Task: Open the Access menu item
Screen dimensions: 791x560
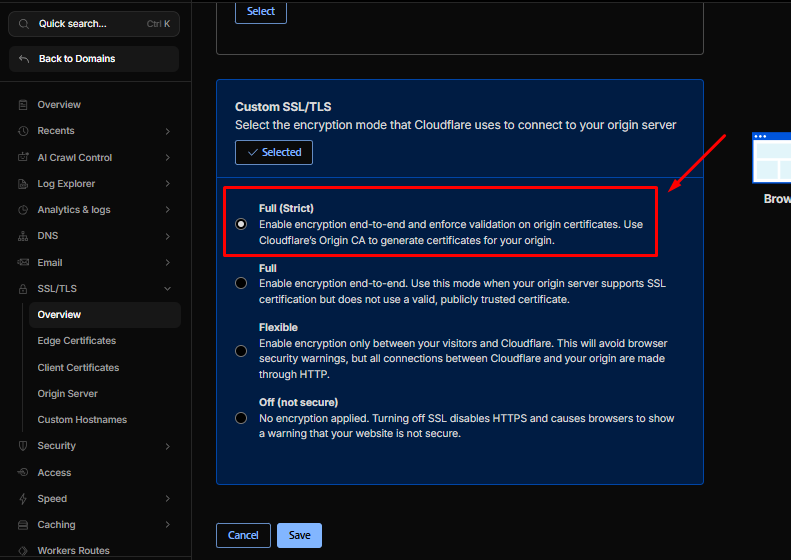Action: 54,473
